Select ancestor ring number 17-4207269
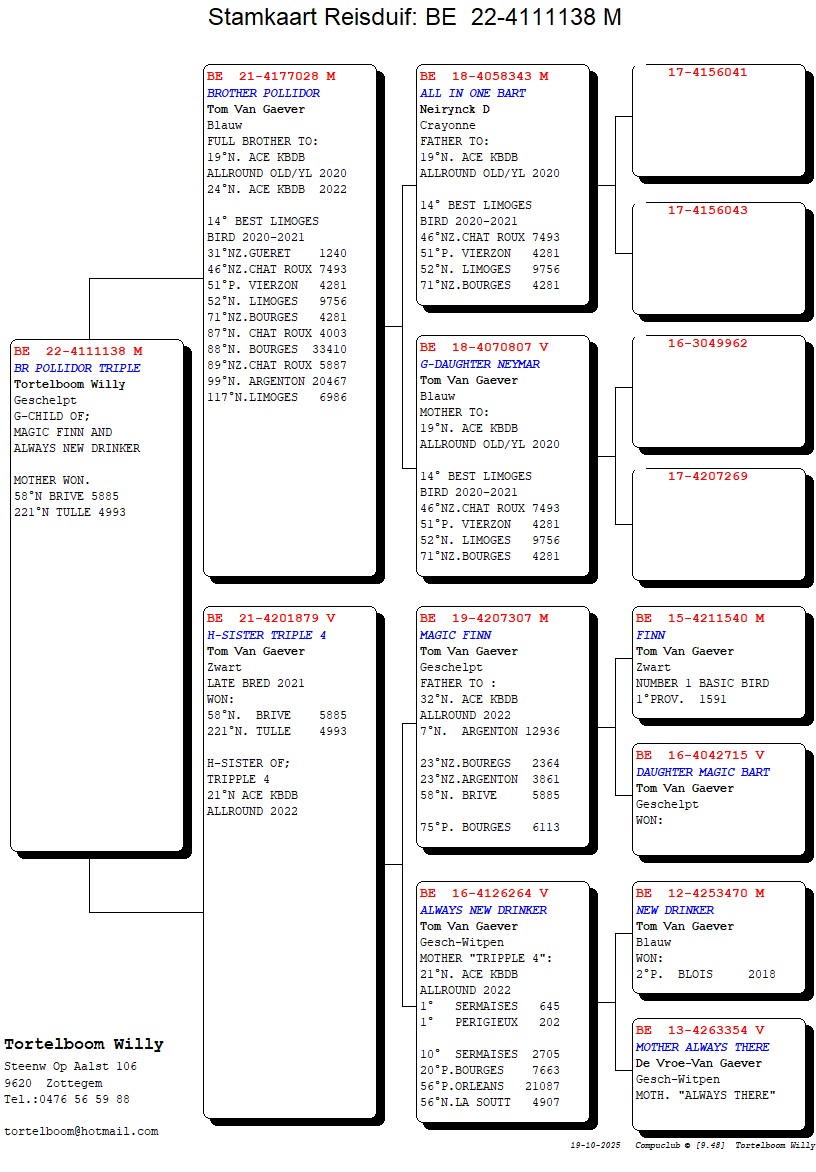 click(707, 476)
